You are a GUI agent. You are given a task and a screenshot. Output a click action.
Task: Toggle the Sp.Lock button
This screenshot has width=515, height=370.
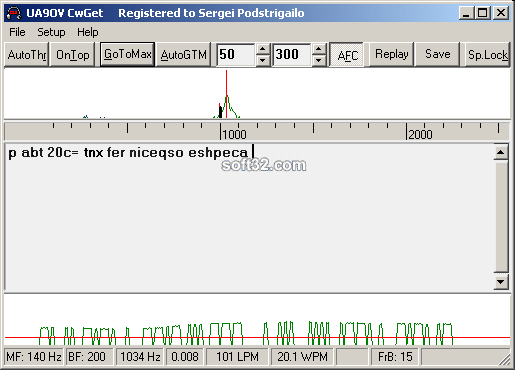(487, 54)
